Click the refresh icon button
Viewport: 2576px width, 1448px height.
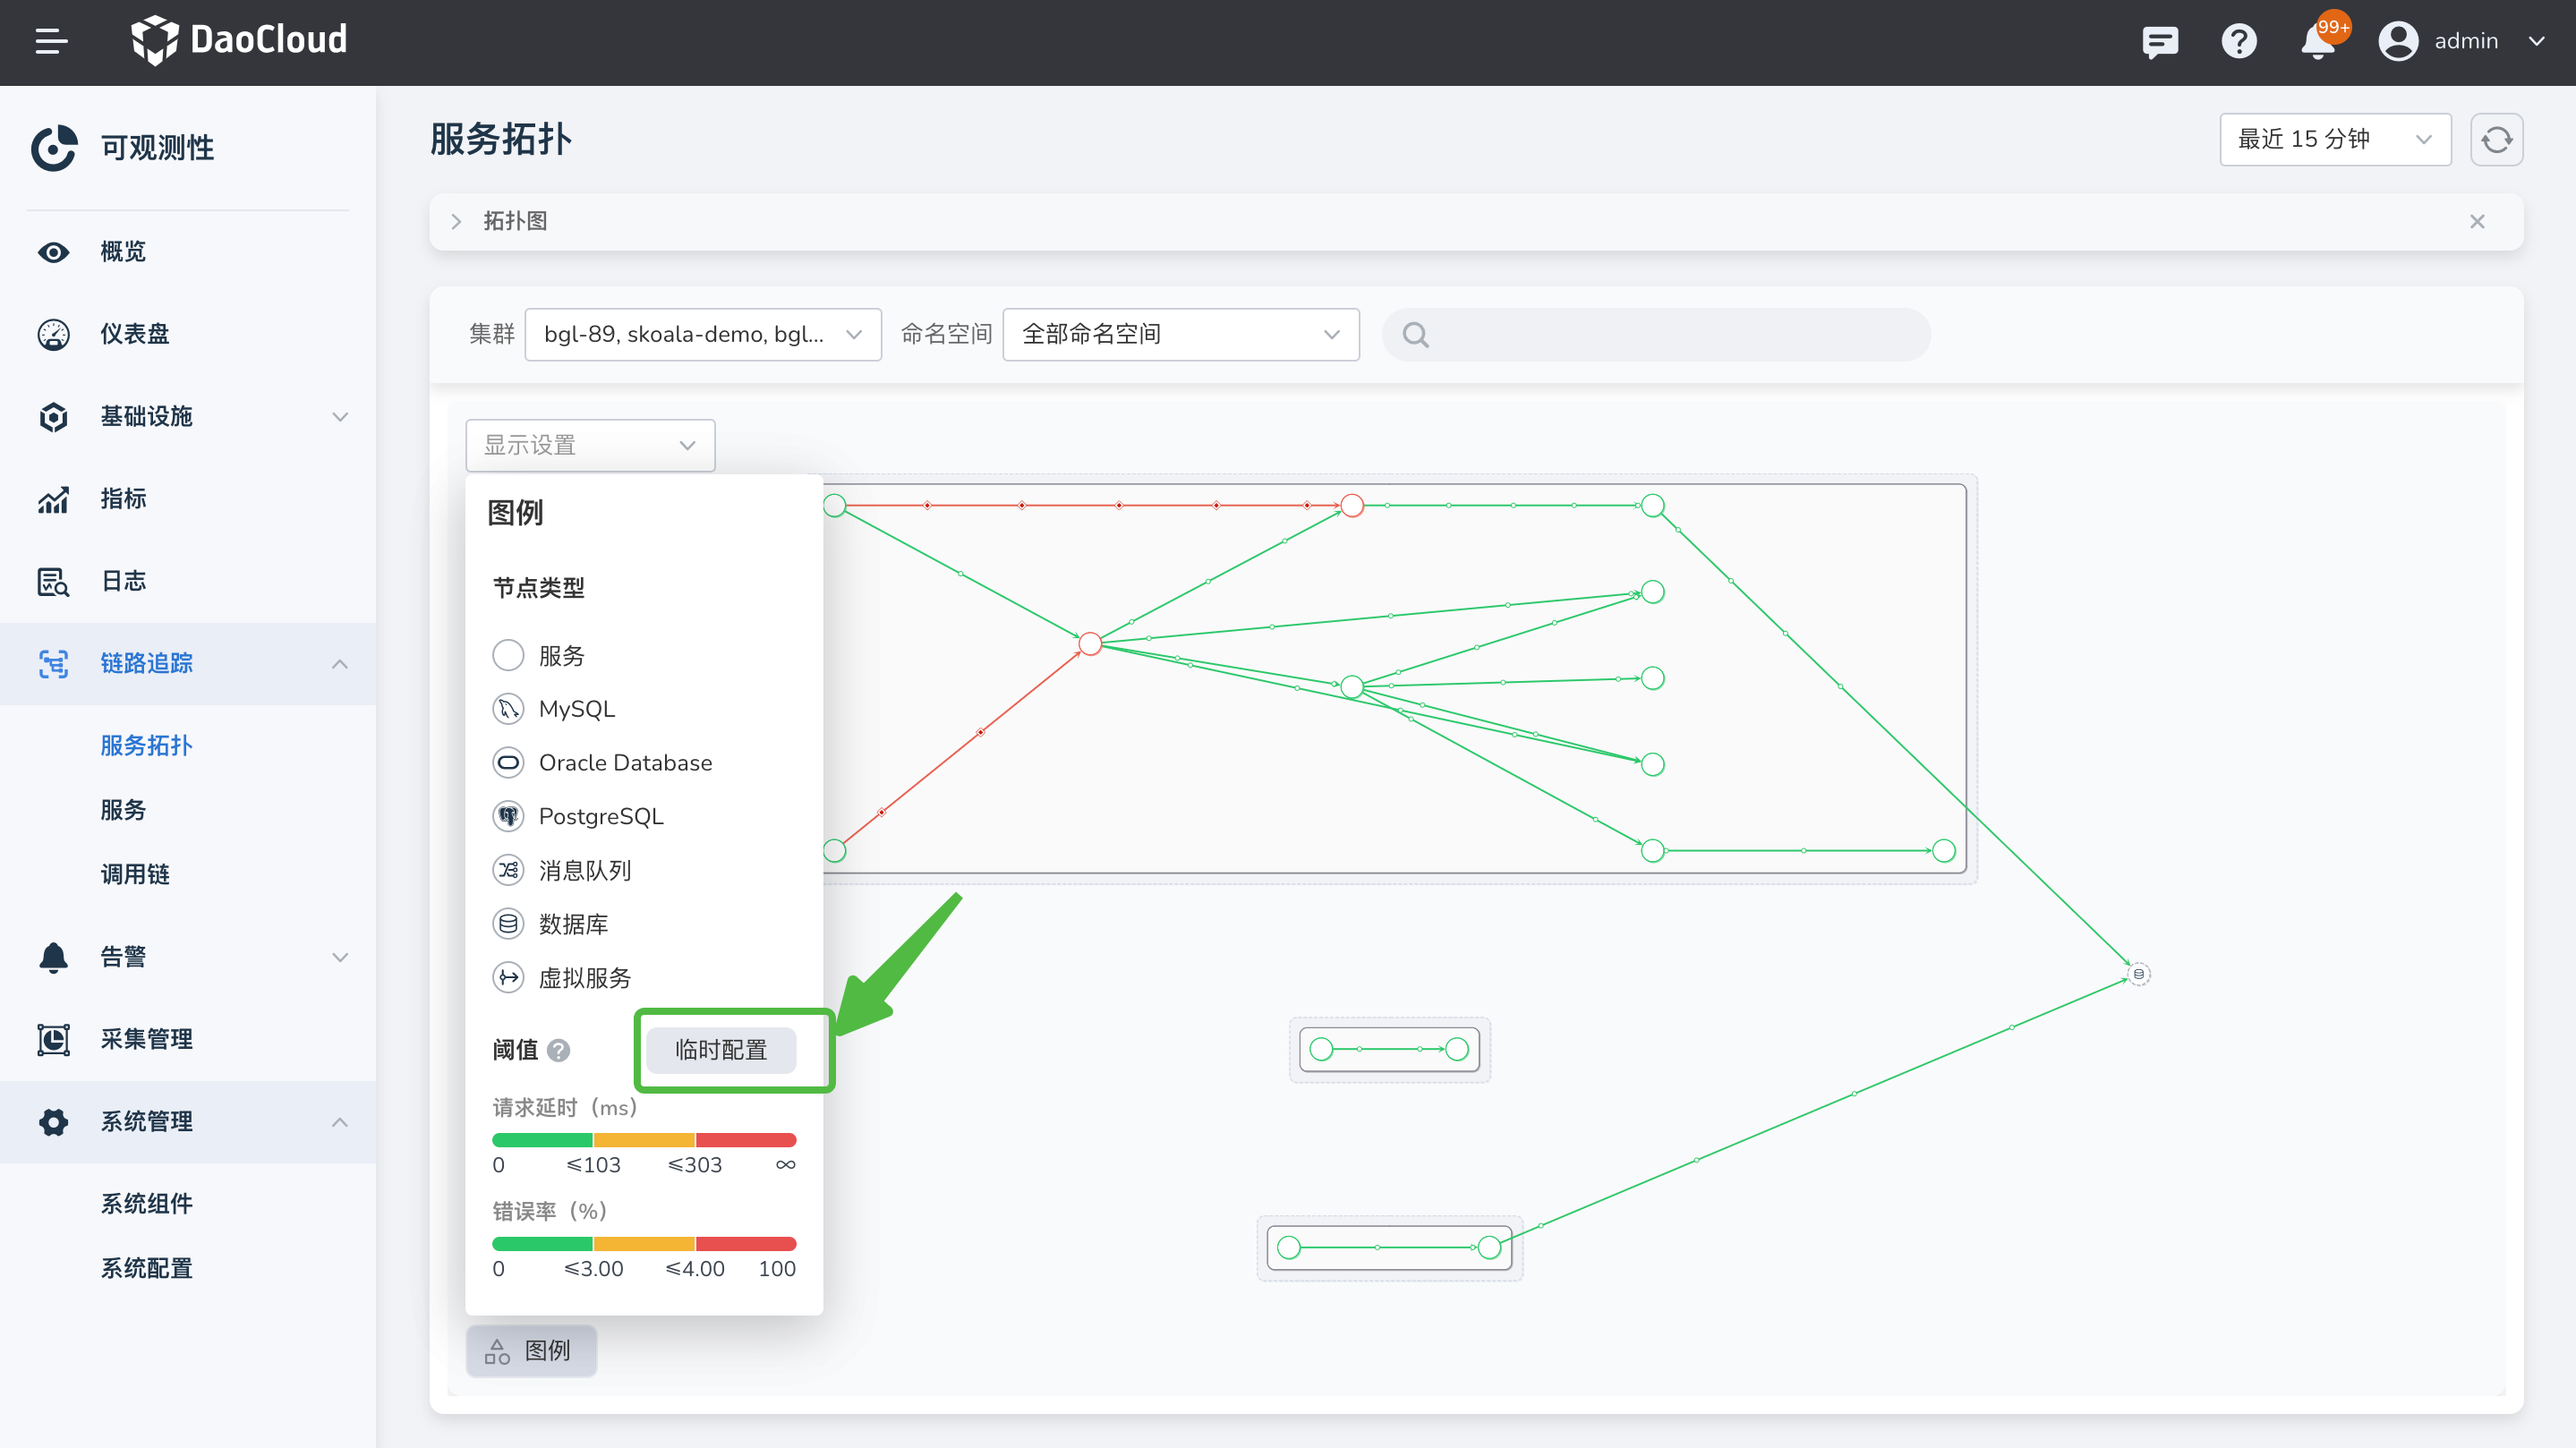(2496, 139)
